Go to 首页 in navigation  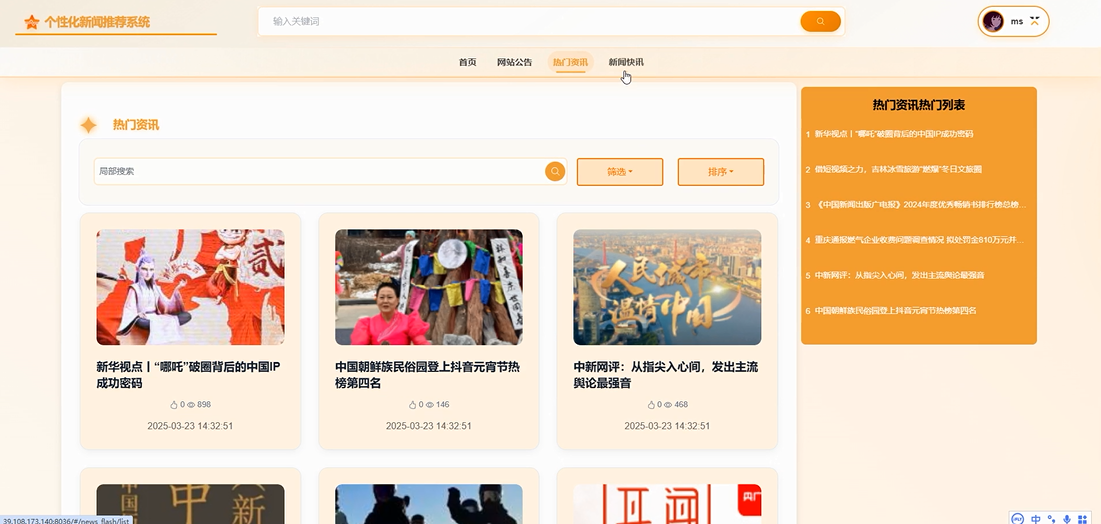click(x=468, y=62)
